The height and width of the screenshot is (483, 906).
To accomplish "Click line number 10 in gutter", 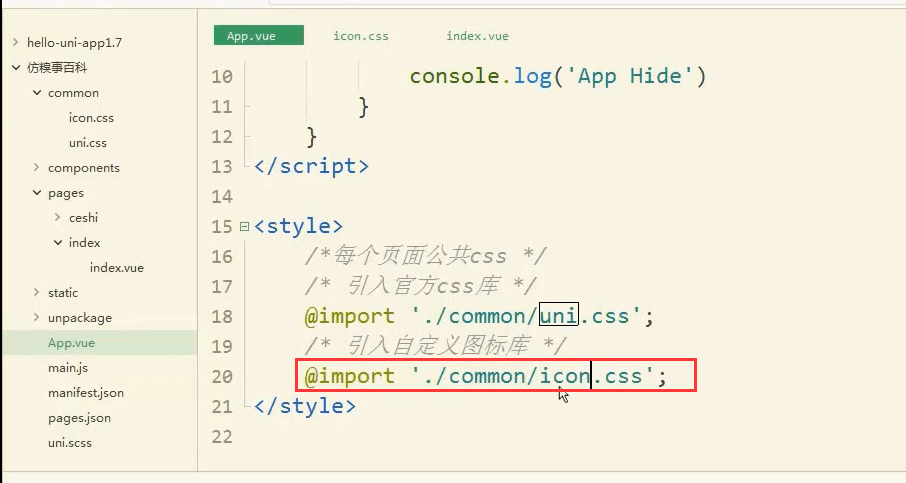I will click(222, 76).
